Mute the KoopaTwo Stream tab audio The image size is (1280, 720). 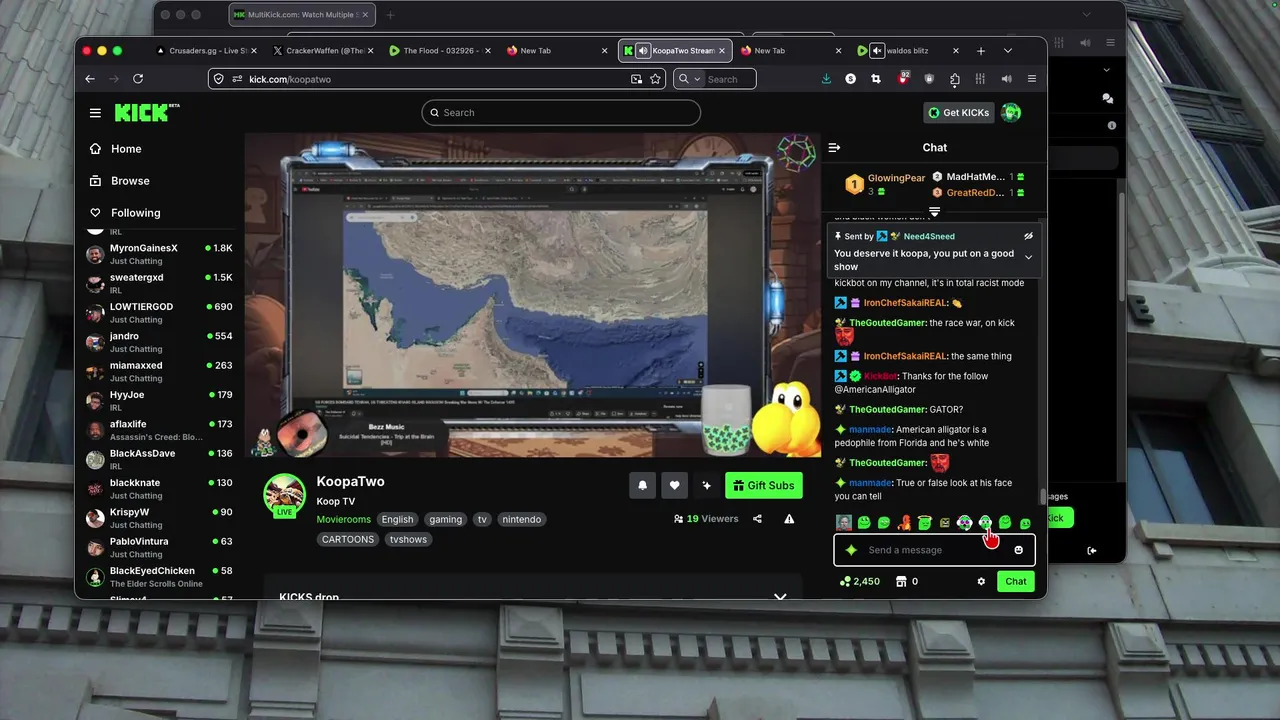(x=643, y=51)
